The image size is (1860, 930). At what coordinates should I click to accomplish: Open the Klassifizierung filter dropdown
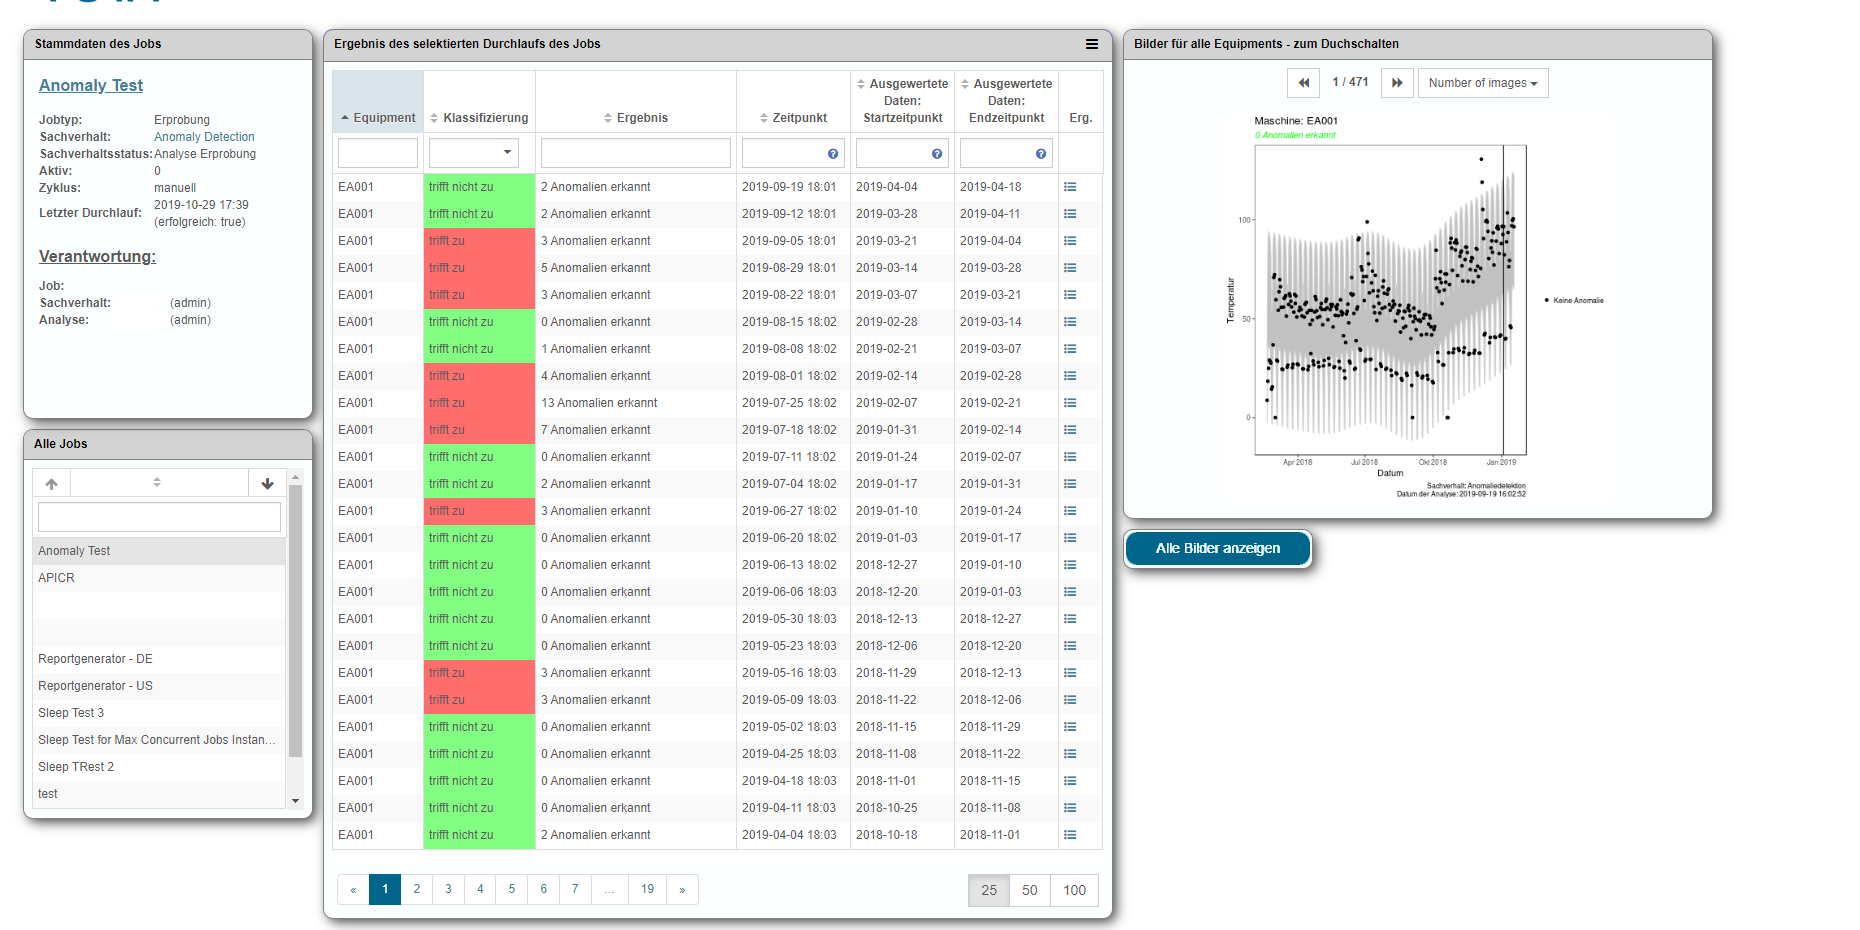pyautogui.click(x=474, y=153)
